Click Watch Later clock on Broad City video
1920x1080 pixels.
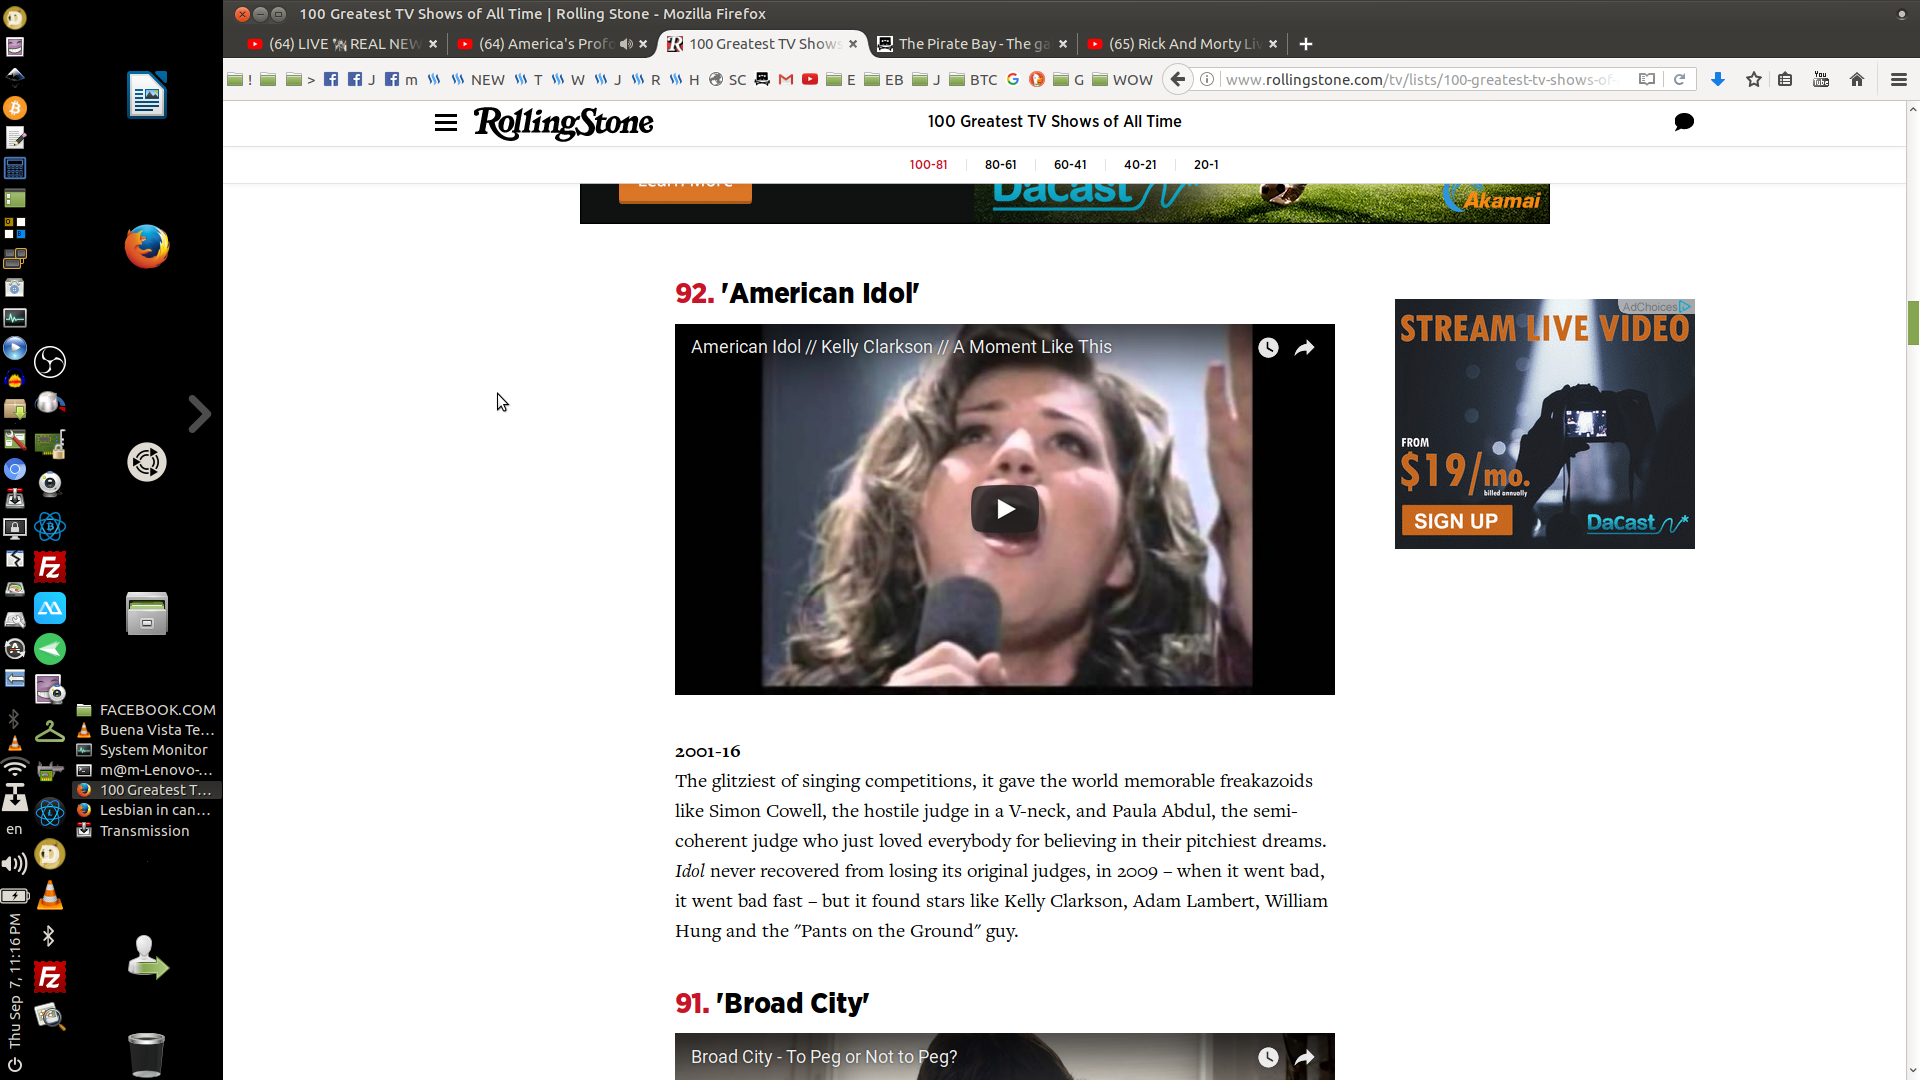pos(1268,1057)
